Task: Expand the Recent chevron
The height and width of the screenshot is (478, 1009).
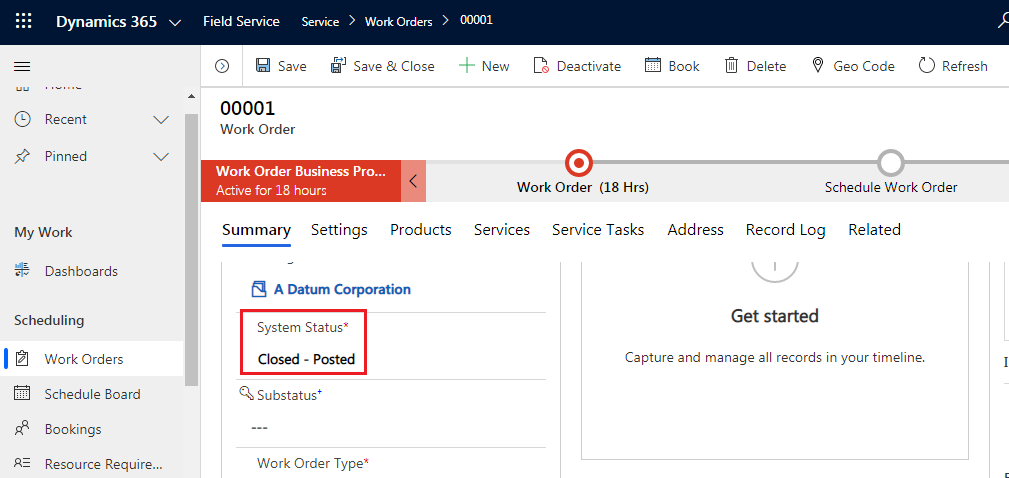Action: (161, 120)
